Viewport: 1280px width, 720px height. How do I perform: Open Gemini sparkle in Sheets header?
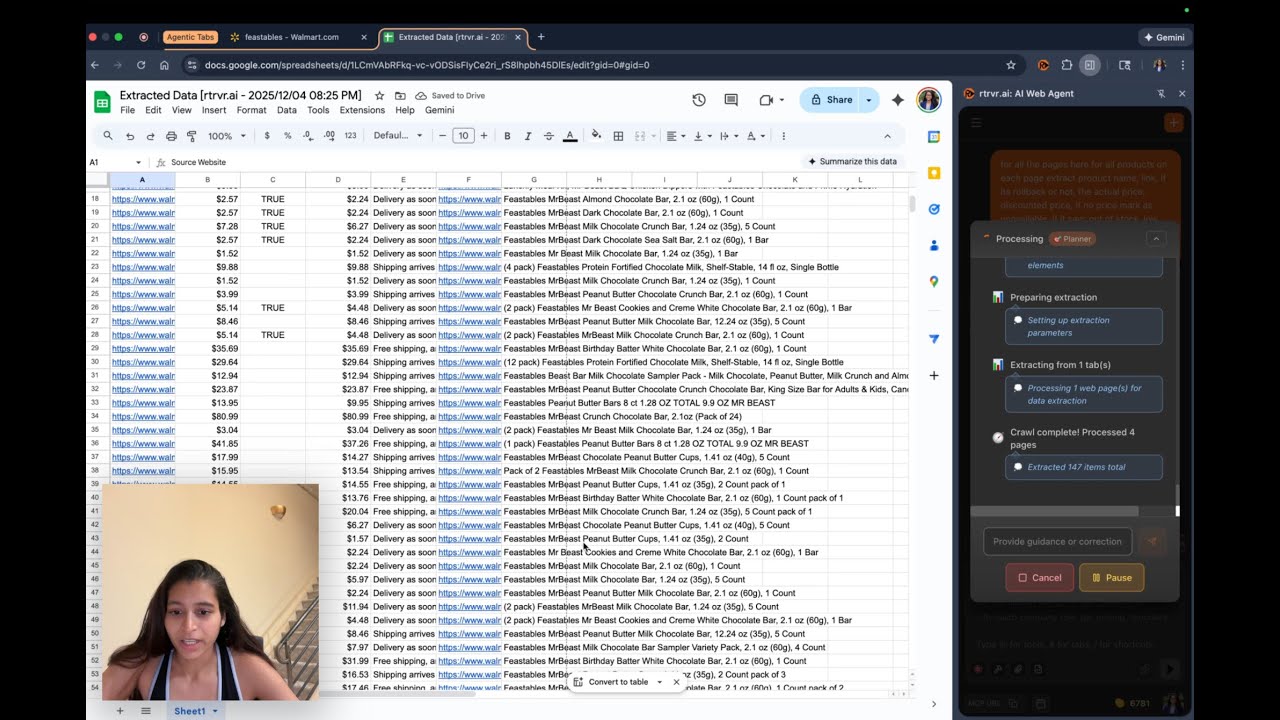point(898,100)
